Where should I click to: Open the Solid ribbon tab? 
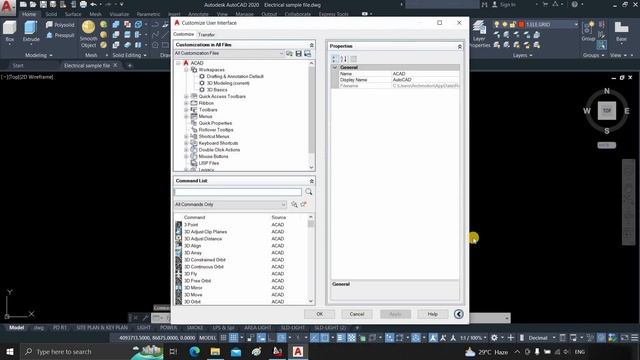[51, 14]
